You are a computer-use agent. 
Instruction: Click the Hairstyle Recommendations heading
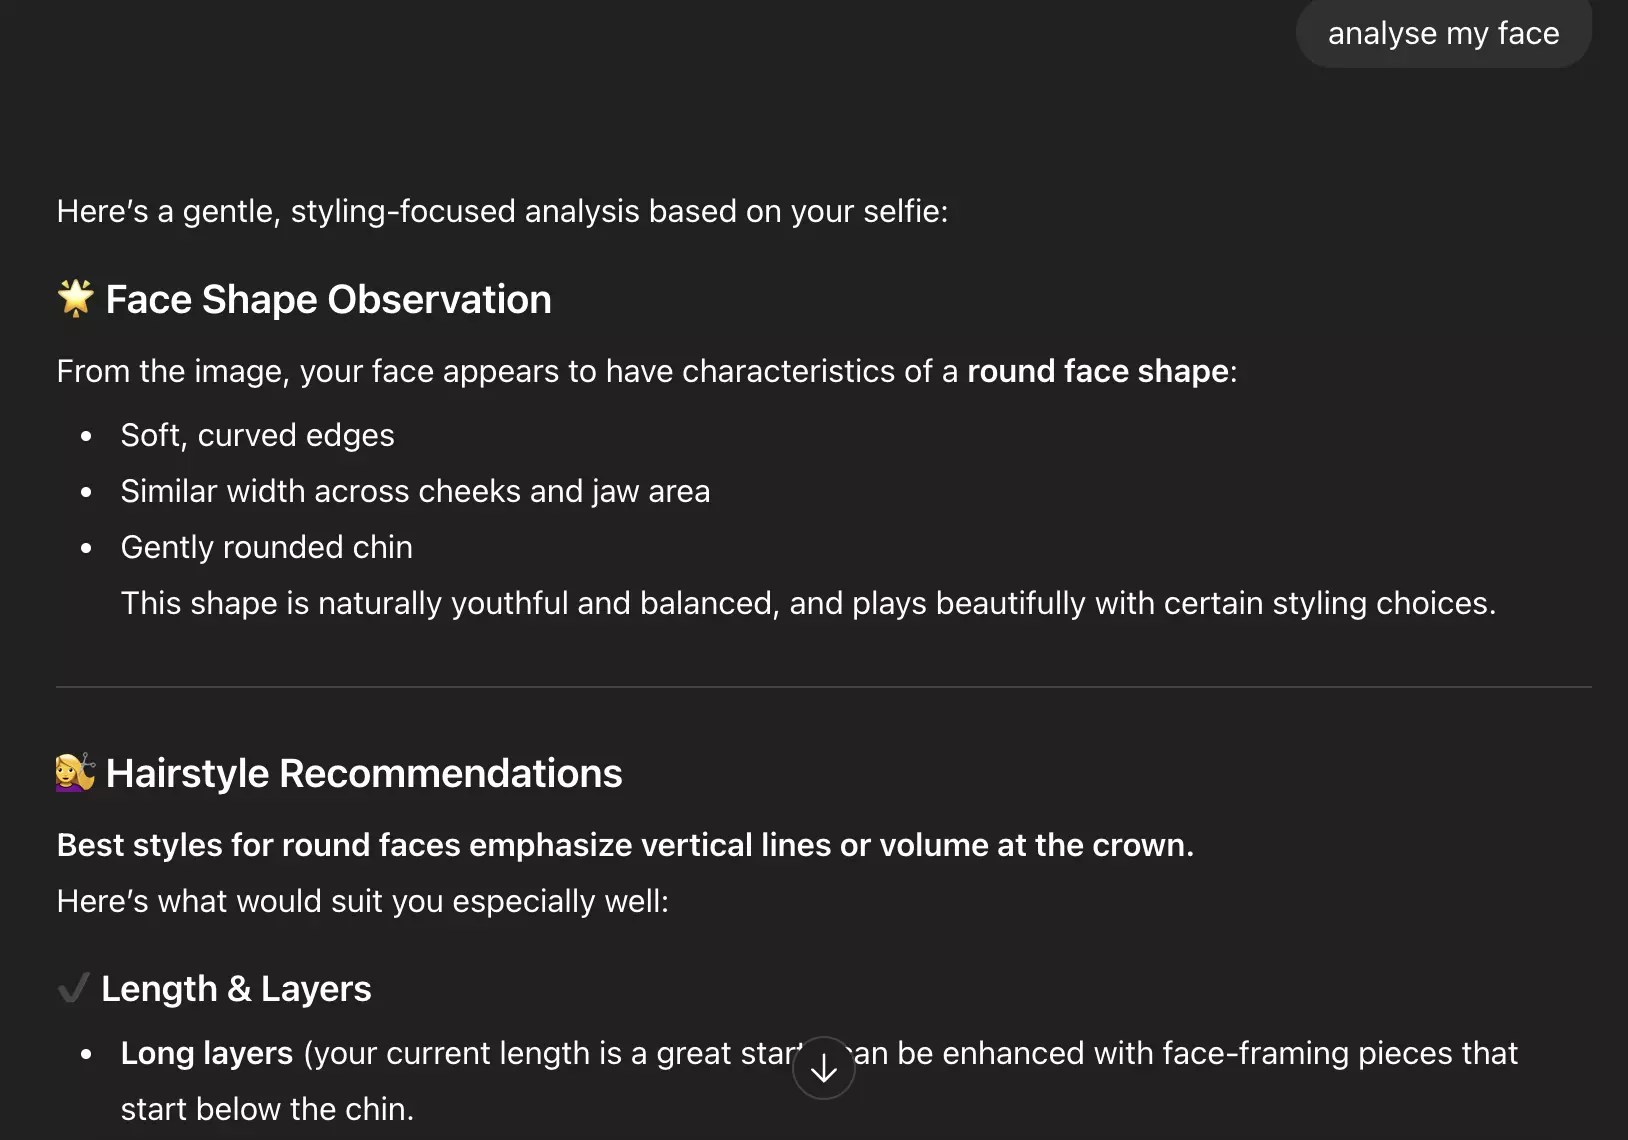point(364,772)
